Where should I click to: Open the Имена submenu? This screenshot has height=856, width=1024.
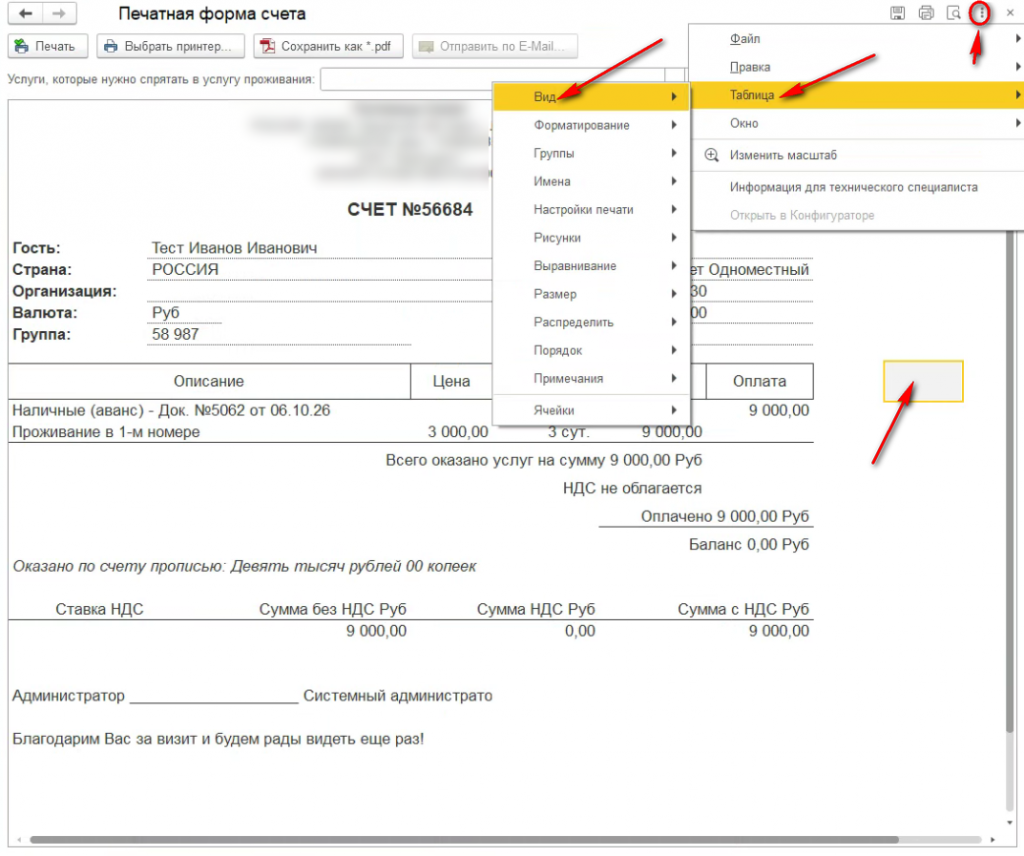(x=592, y=182)
